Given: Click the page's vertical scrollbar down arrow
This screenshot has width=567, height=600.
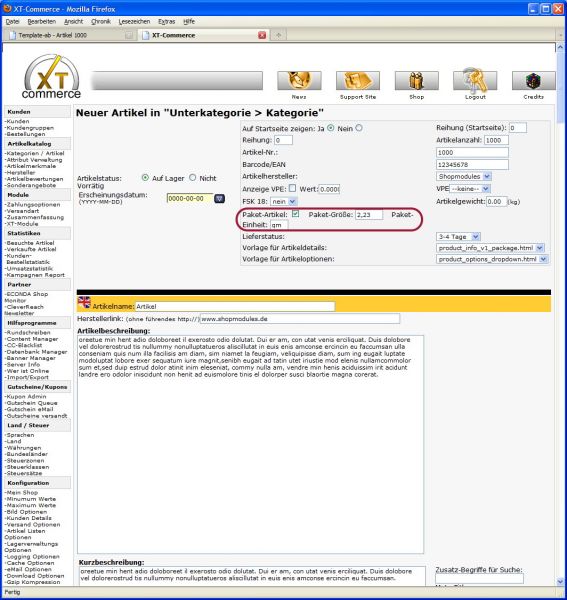Looking at the screenshot, I should [561, 581].
